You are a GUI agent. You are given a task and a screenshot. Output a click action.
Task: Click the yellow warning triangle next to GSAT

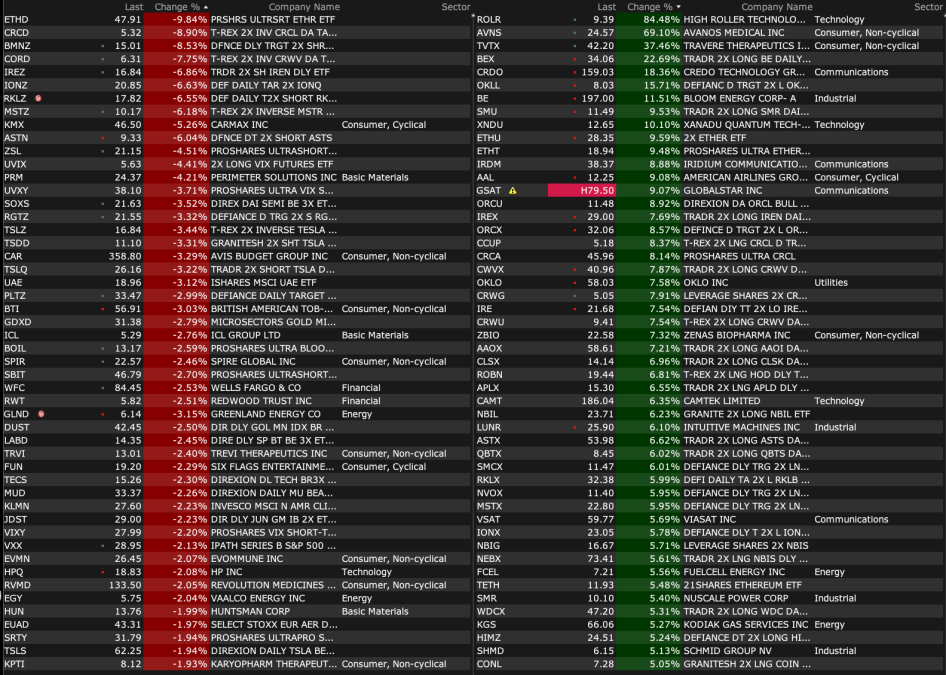[x=513, y=190]
